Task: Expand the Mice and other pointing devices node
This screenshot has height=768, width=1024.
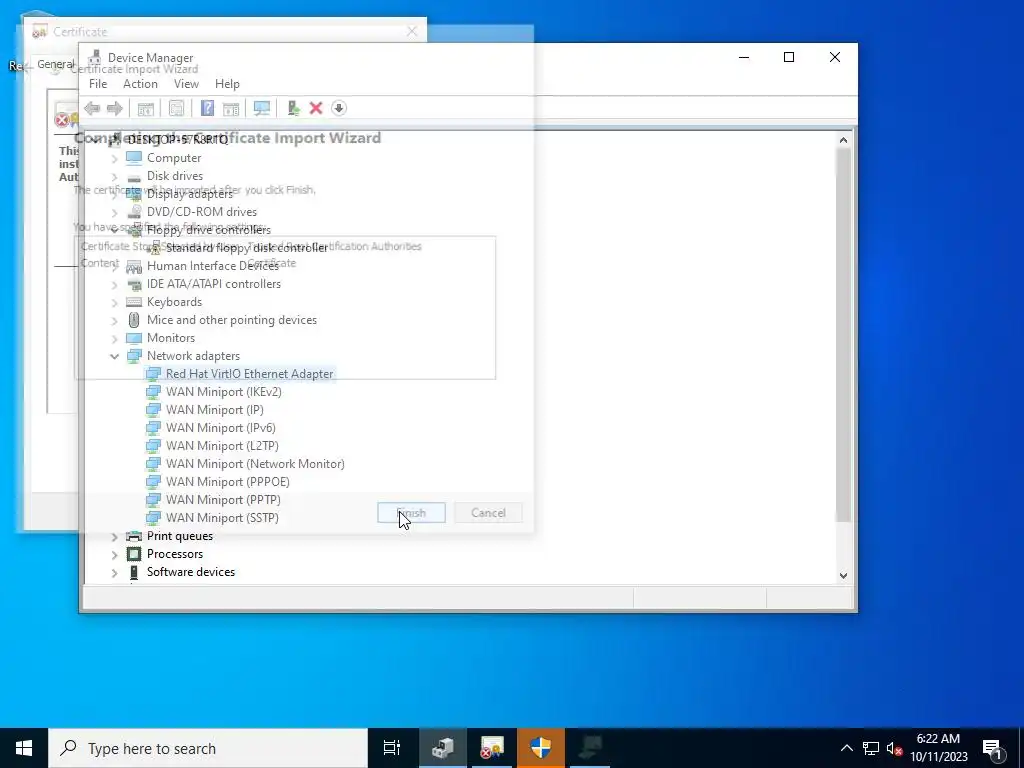Action: [x=114, y=320]
